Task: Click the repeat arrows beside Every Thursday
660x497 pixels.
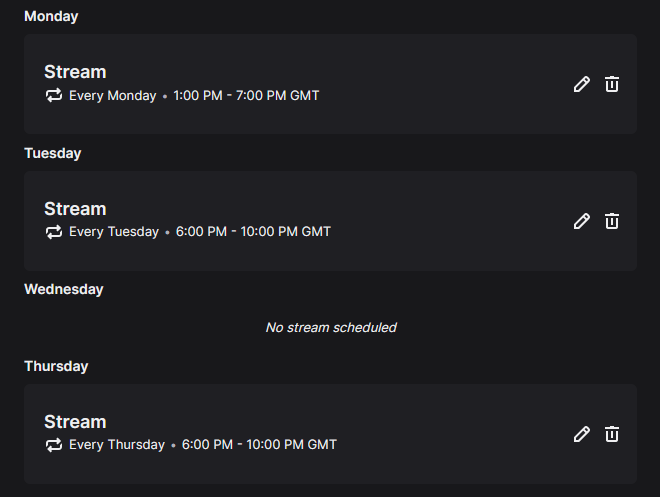Action: 54,445
